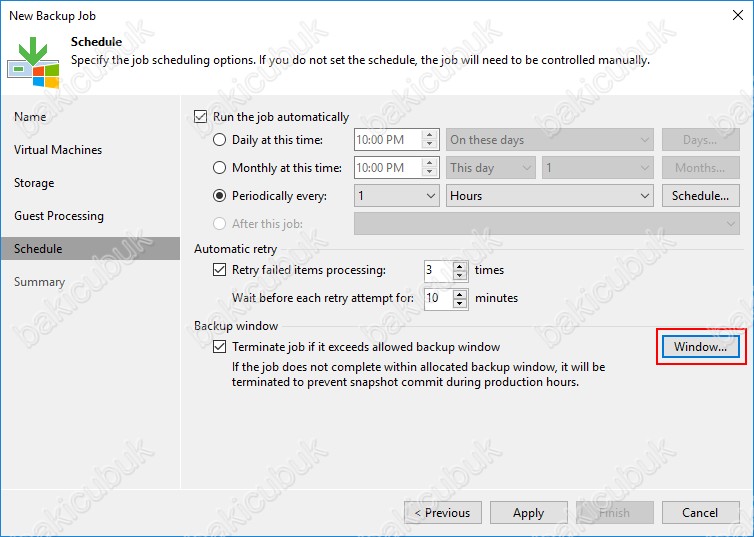Open the Schedule... settings button
Image resolution: width=754 pixels, height=537 pixels.
coord(701,196)
